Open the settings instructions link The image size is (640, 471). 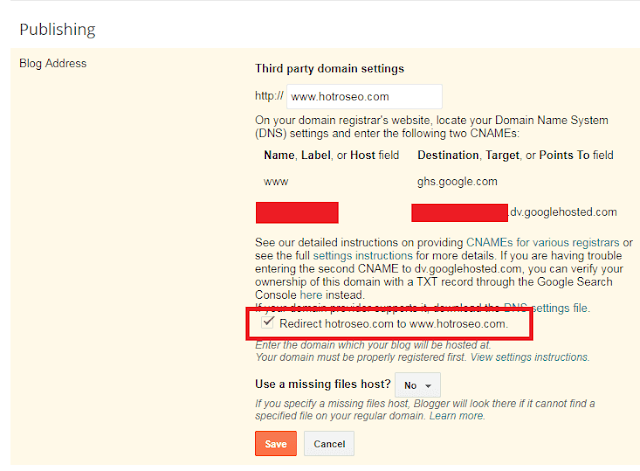point(363,256)
